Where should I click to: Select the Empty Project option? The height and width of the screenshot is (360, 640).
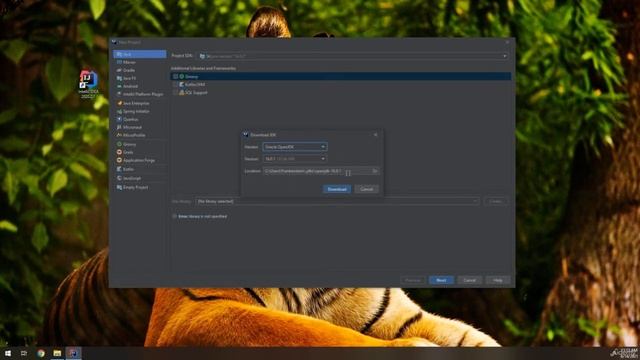[x=140, y=187]
